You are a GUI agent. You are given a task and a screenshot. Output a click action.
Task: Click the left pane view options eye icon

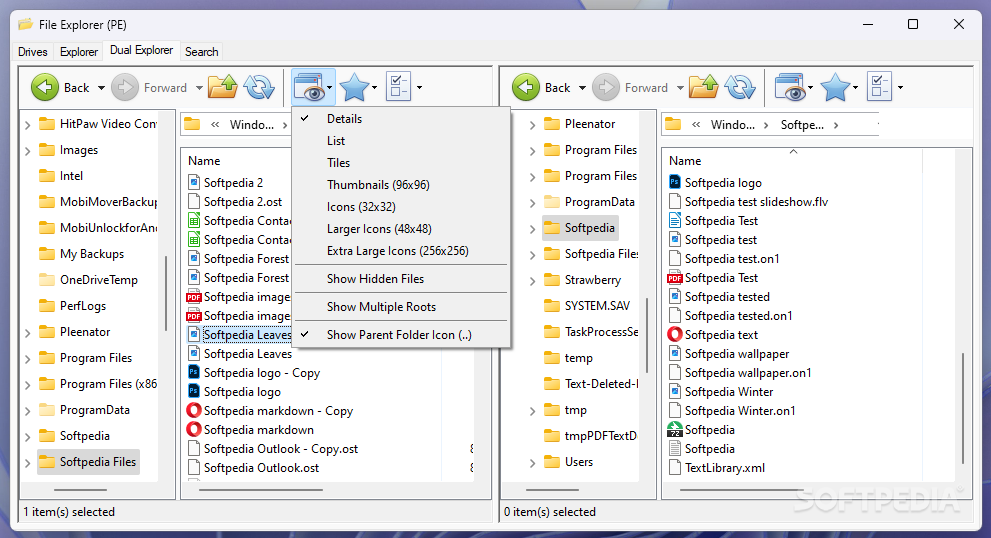(310, 87)
